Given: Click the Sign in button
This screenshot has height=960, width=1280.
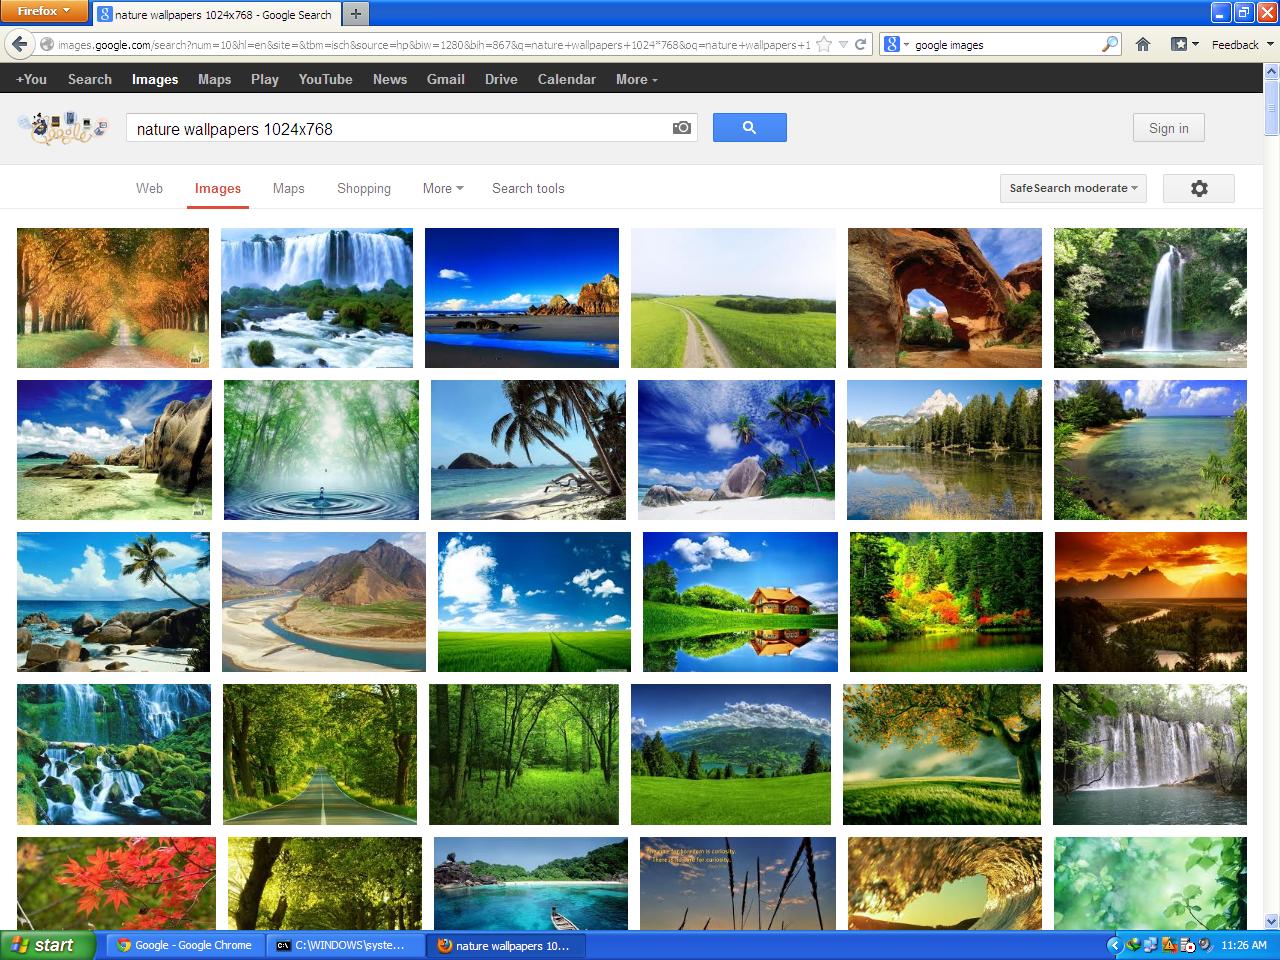Looking at the screenshot, I should coord(1167,127).
